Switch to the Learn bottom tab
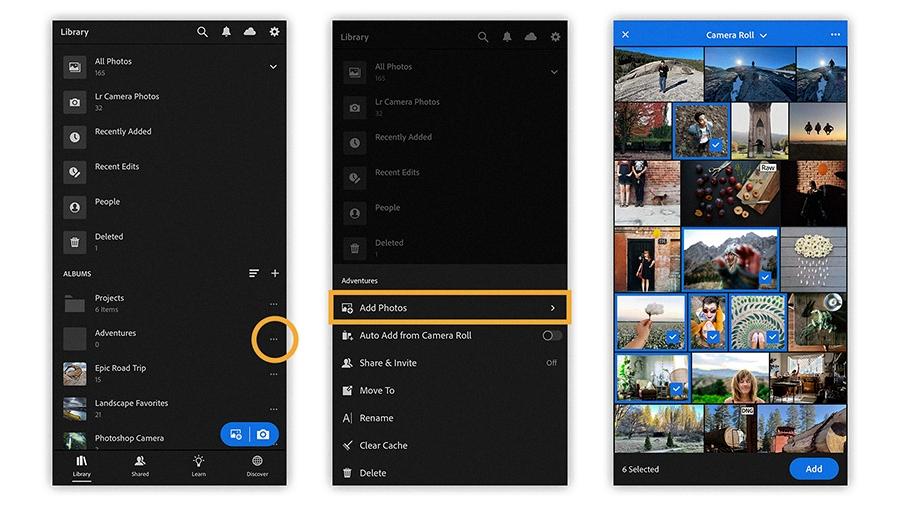The height and width of the screenshot is (506, 900). pyautogui.click(x=199, y=466)
